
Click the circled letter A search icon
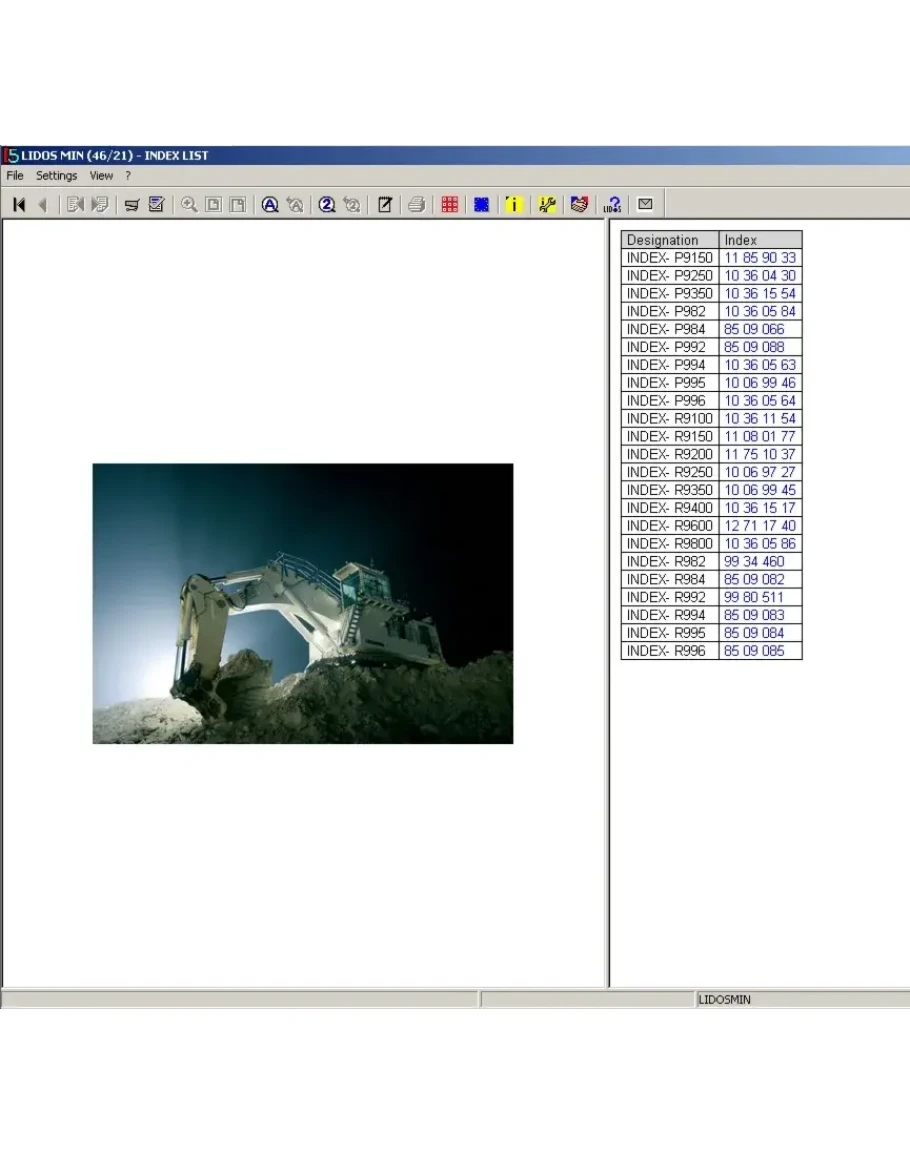[269, 205]
